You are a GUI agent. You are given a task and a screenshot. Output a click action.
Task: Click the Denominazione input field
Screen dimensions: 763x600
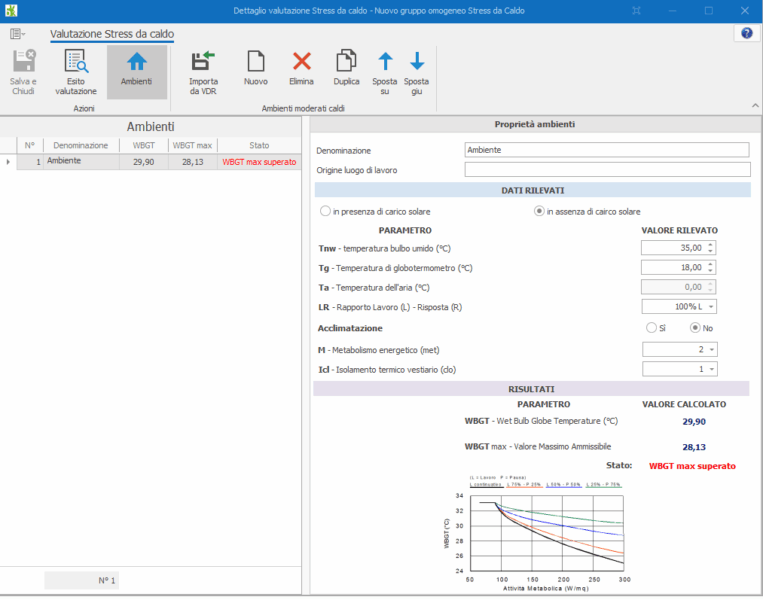click(607, 150)
